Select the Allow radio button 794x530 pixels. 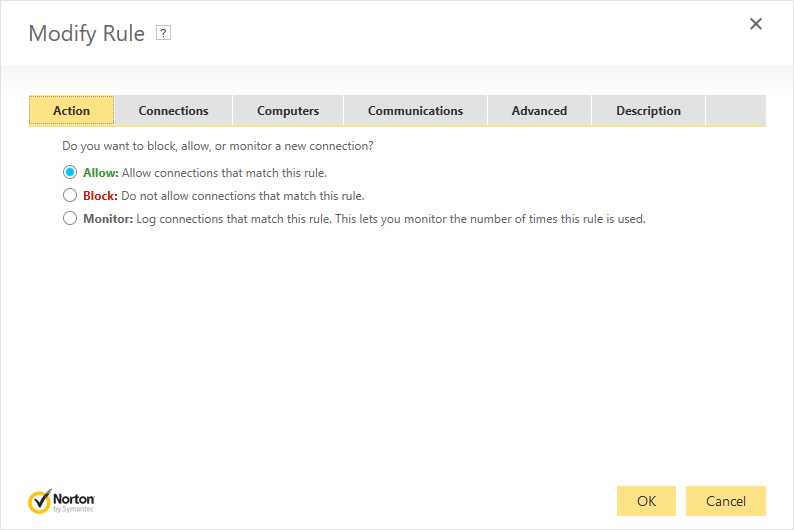click(x=70, y=172)
